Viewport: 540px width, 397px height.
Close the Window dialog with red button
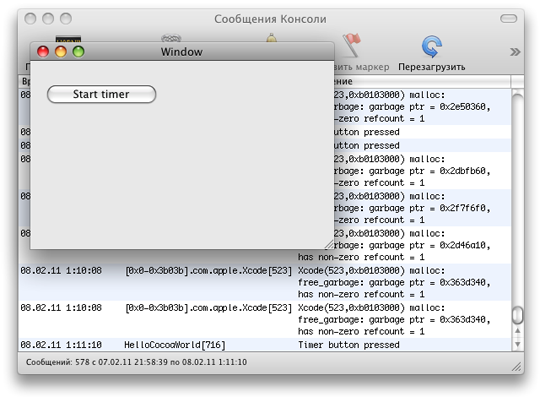tap(43, 52)
